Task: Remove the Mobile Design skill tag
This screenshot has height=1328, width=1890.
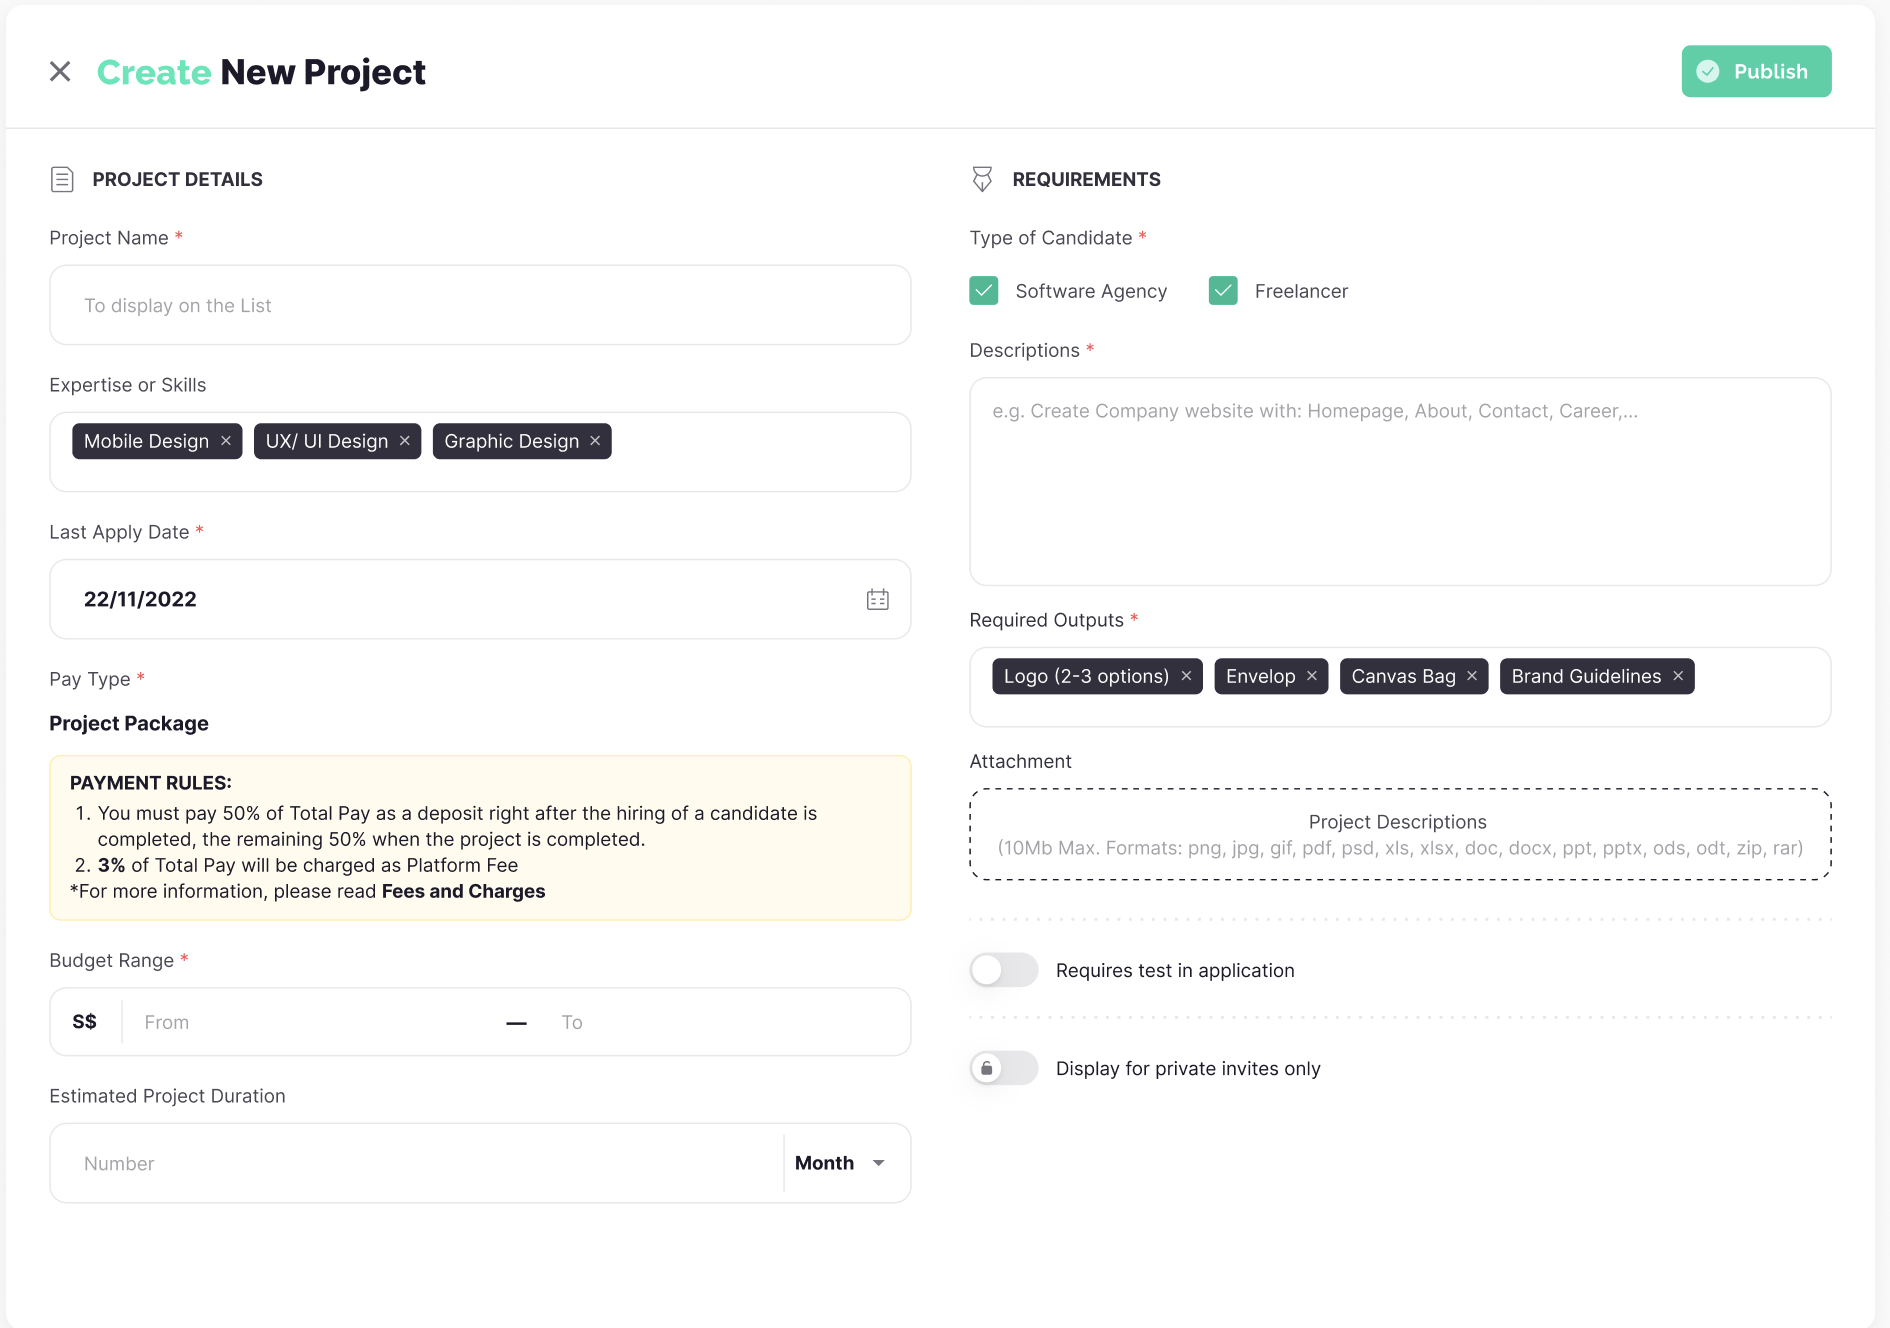Action: click(226, 441)
